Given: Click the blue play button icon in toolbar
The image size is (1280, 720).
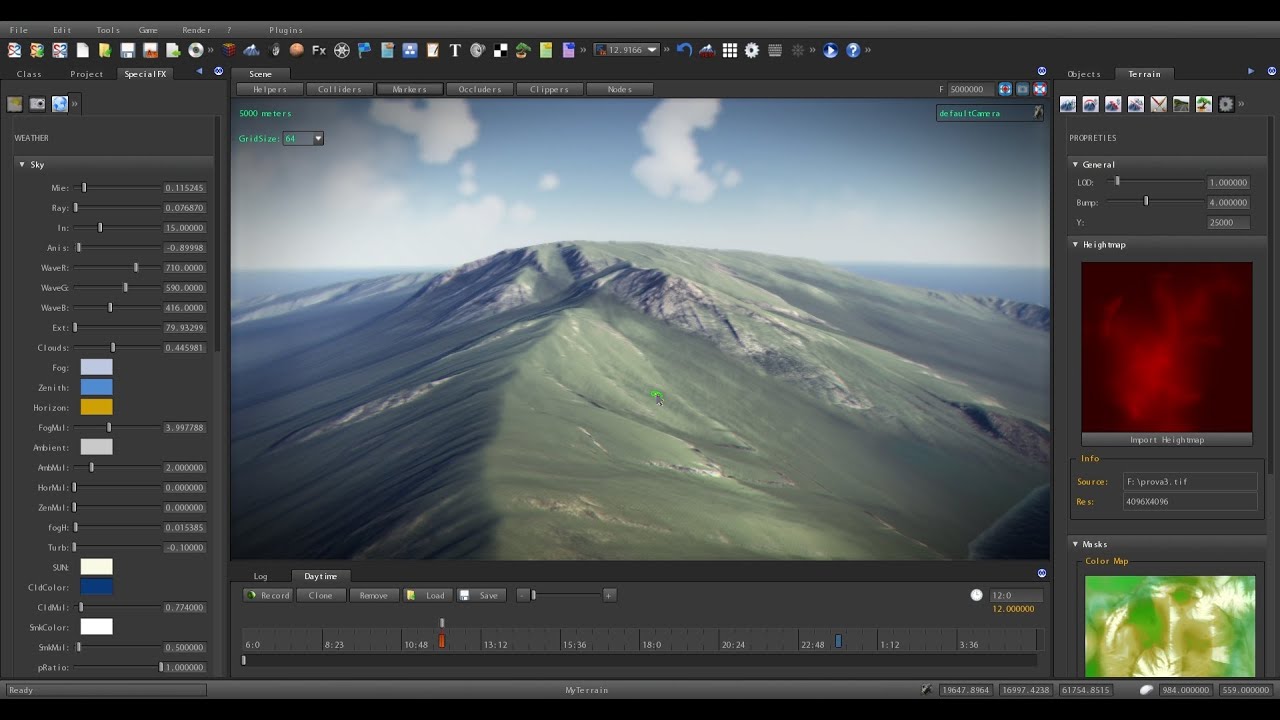Looking at the screenshot, I should pyautogui.click(x=830, y=50).
